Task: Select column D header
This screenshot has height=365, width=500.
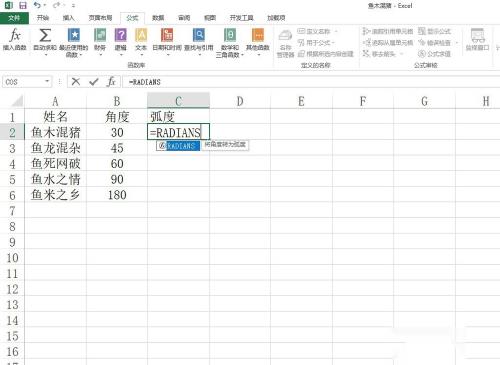Action: (x=240, y=101)
